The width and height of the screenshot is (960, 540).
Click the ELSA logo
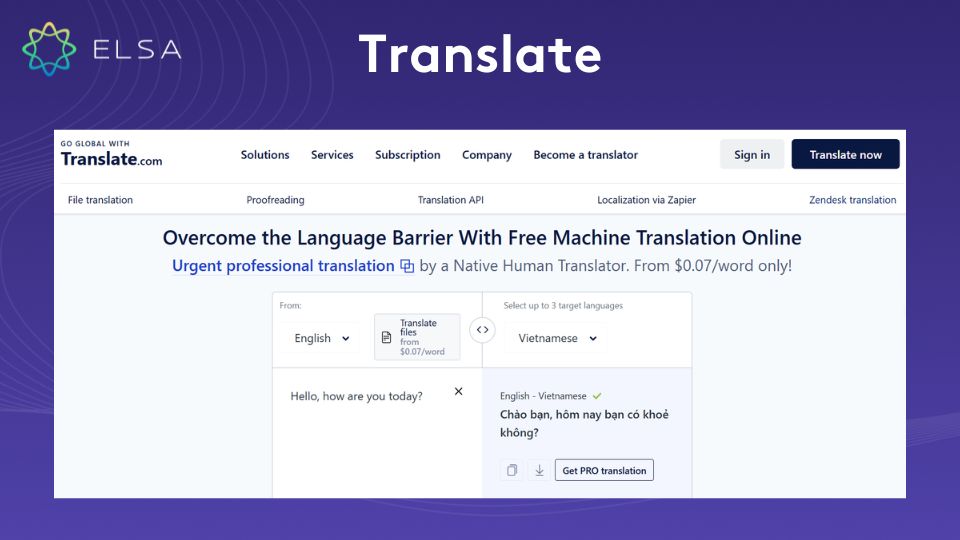pyautogui.click(x=102, y=49)
